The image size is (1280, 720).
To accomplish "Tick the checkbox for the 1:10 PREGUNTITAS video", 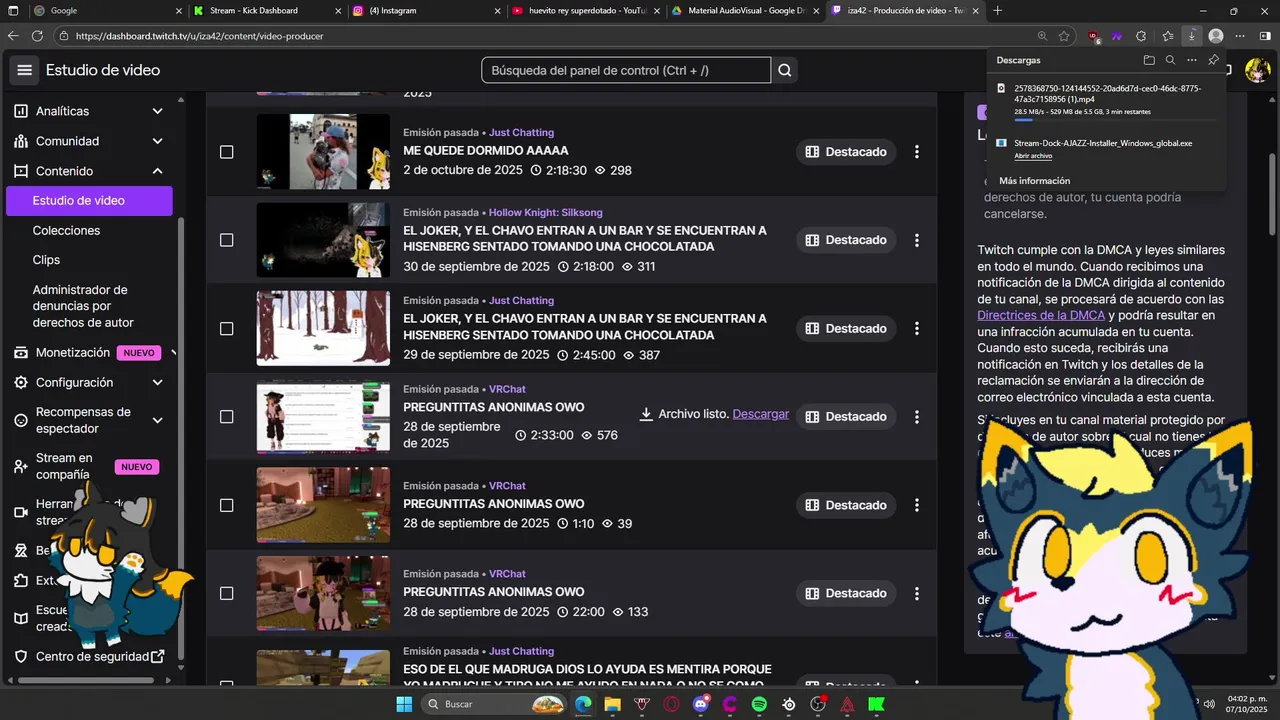I will (226, 505).
